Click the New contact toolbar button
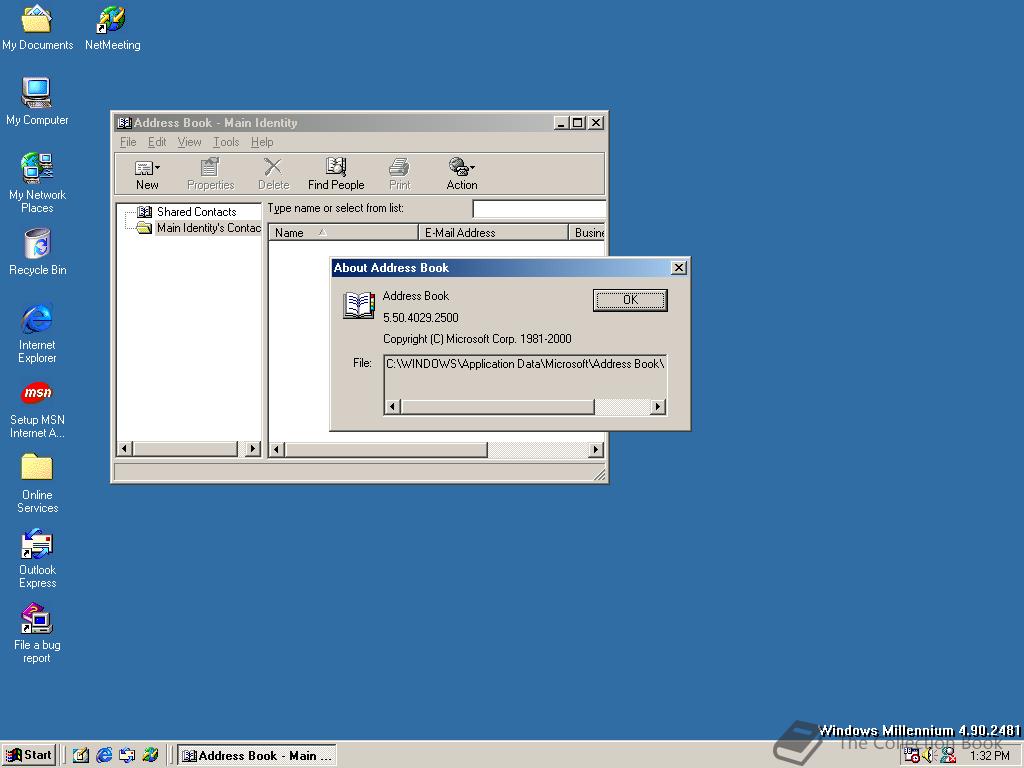This screenshot has height=768, width=1024. [x=148, y=174]
